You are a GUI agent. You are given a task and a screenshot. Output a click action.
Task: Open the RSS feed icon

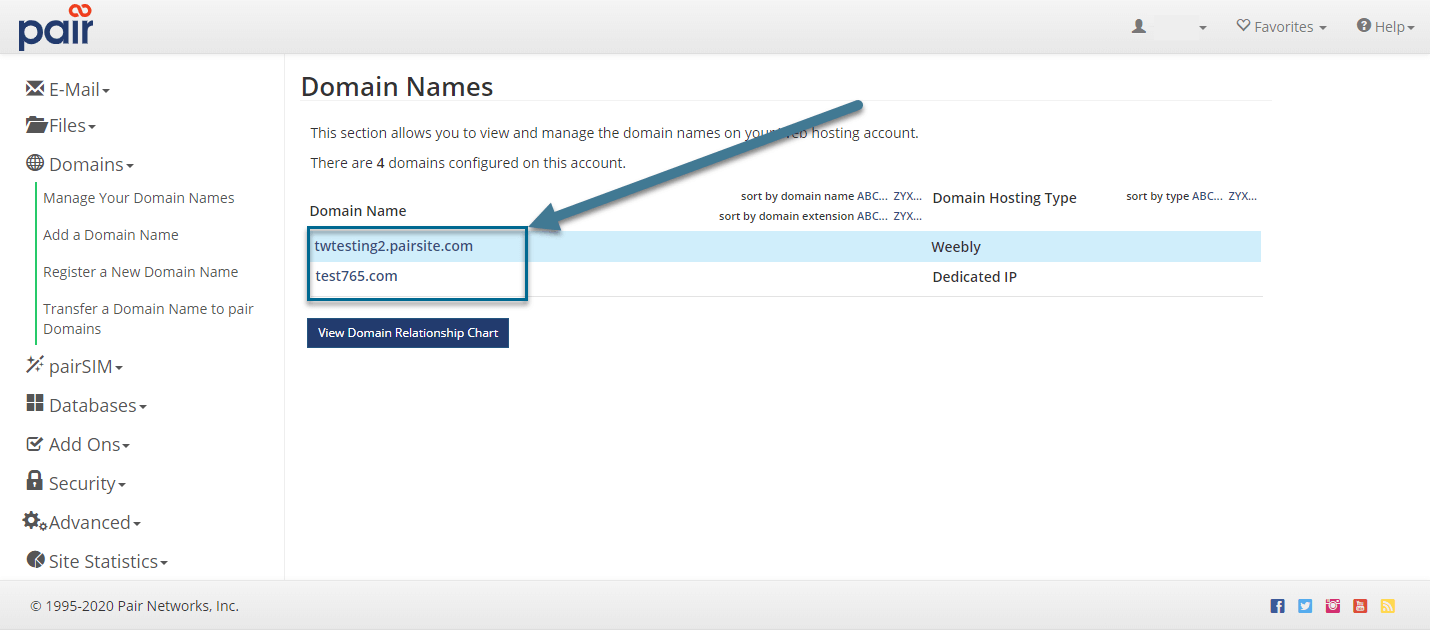(1388, 606)
